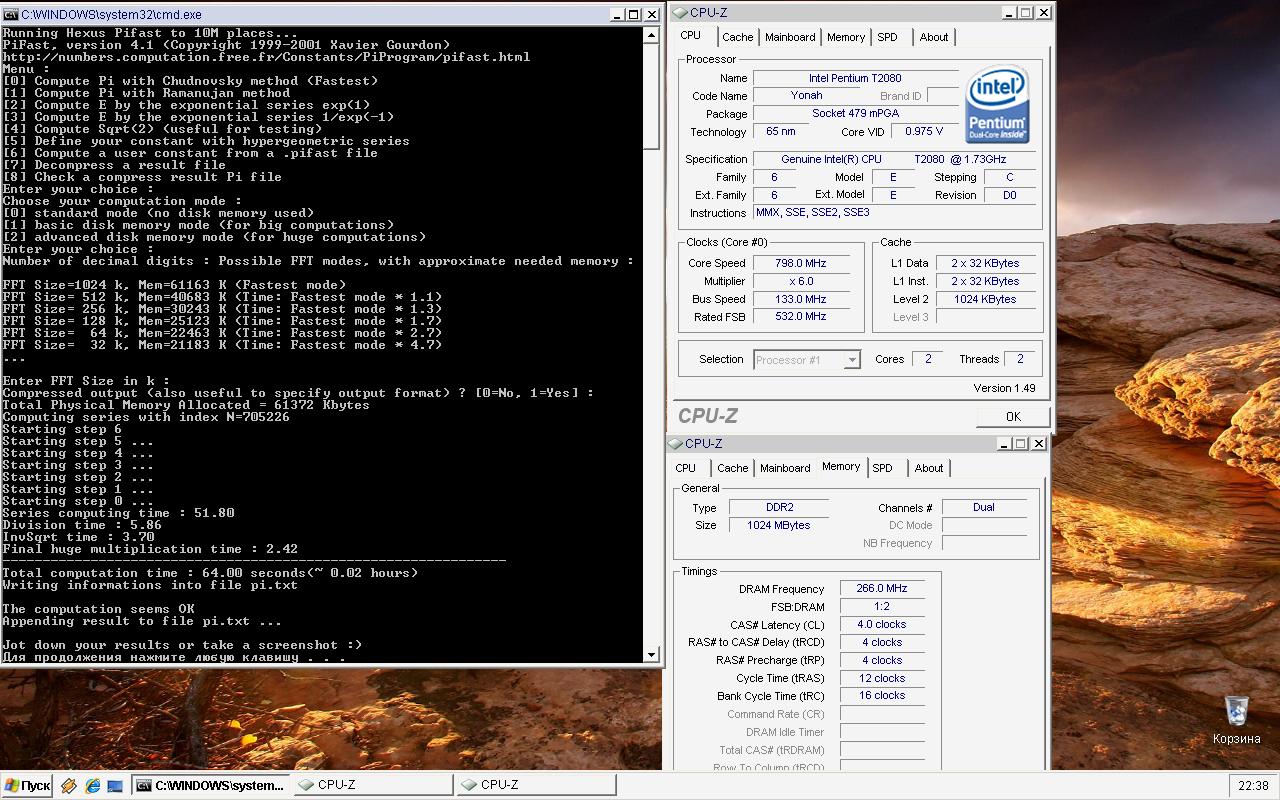Click the memory Type value DDR2
Viewport: 1280px width, 800px height.
click(779, 508)
